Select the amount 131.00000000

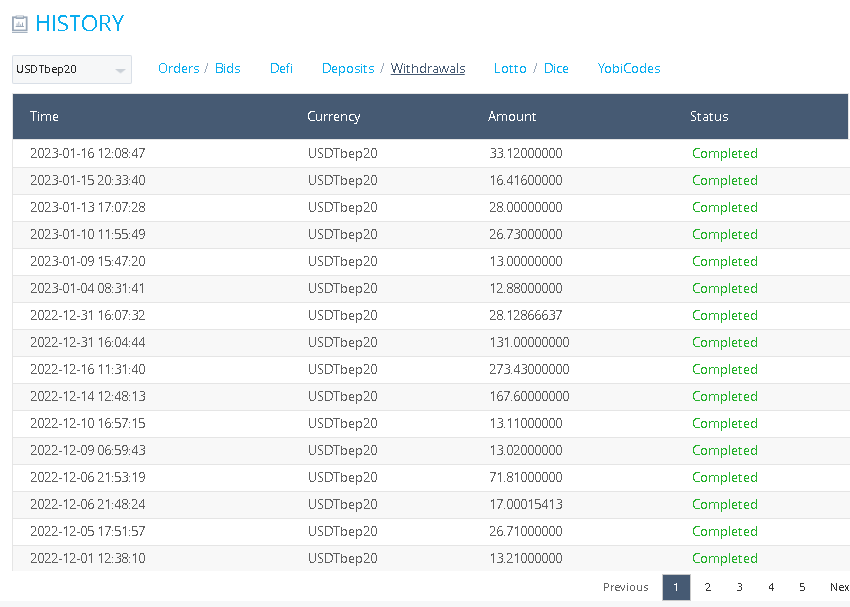point(529,343)
